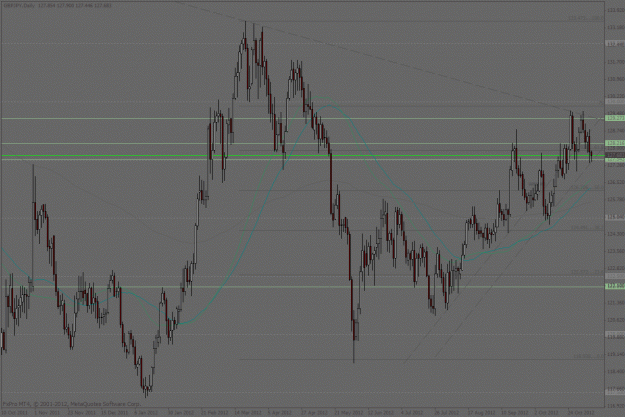Click the 10 Sep 2012 date label
The width and height of the screenshot is (625, 417).
coord(515,413)
